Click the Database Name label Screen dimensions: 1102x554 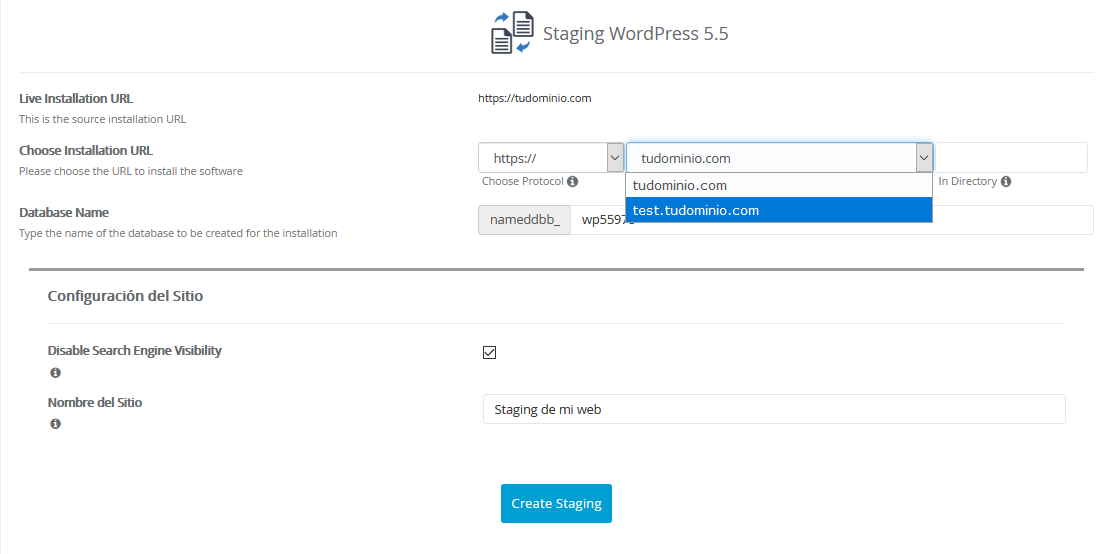point(64,212)
